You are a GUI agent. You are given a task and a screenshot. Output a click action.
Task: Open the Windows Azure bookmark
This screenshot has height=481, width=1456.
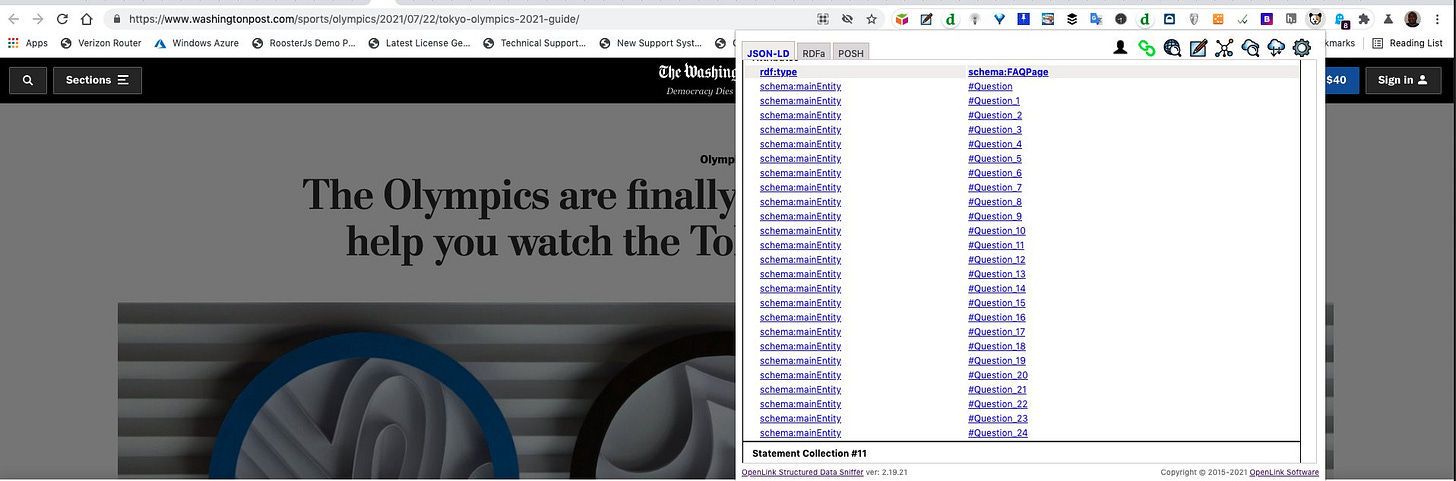coord(197,43)
